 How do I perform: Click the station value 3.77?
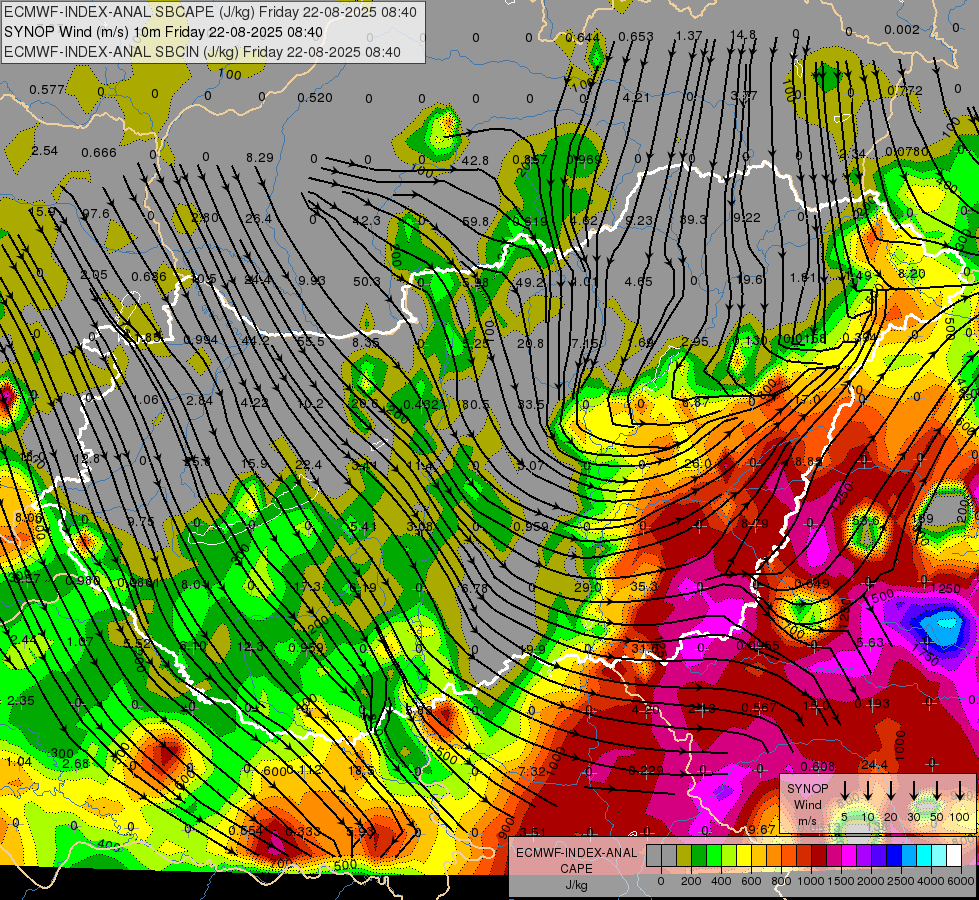[x=744, y=96]
